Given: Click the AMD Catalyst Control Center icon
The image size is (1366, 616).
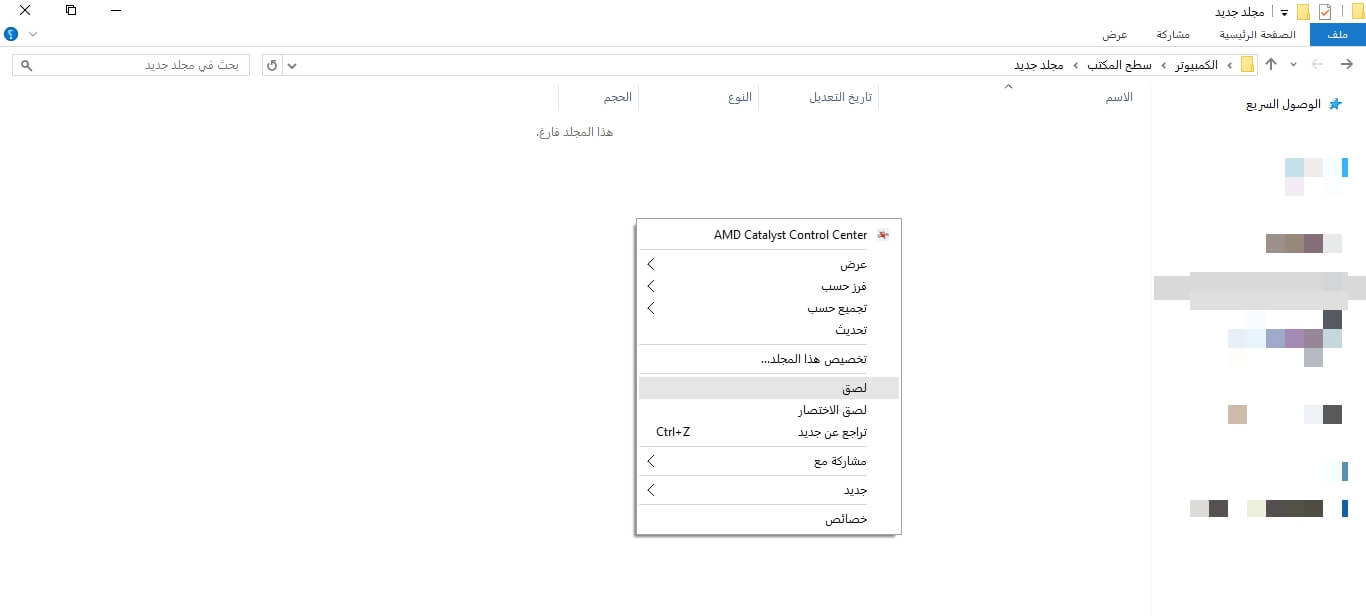Looking at the screenshot, I should [x=883, y=235].
